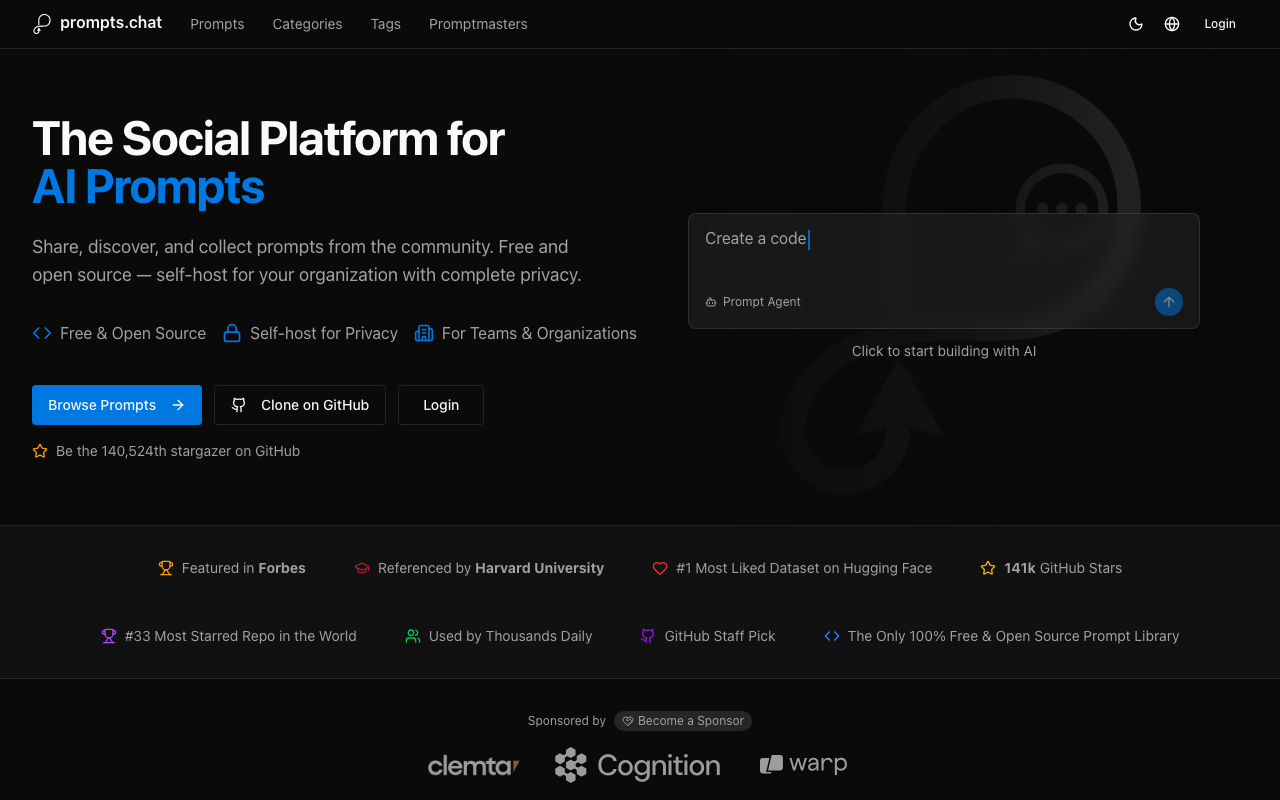Click Login in the top navigation
Image resolution: width=1280 pixels, height=800 pixels.
point(1219,24)
